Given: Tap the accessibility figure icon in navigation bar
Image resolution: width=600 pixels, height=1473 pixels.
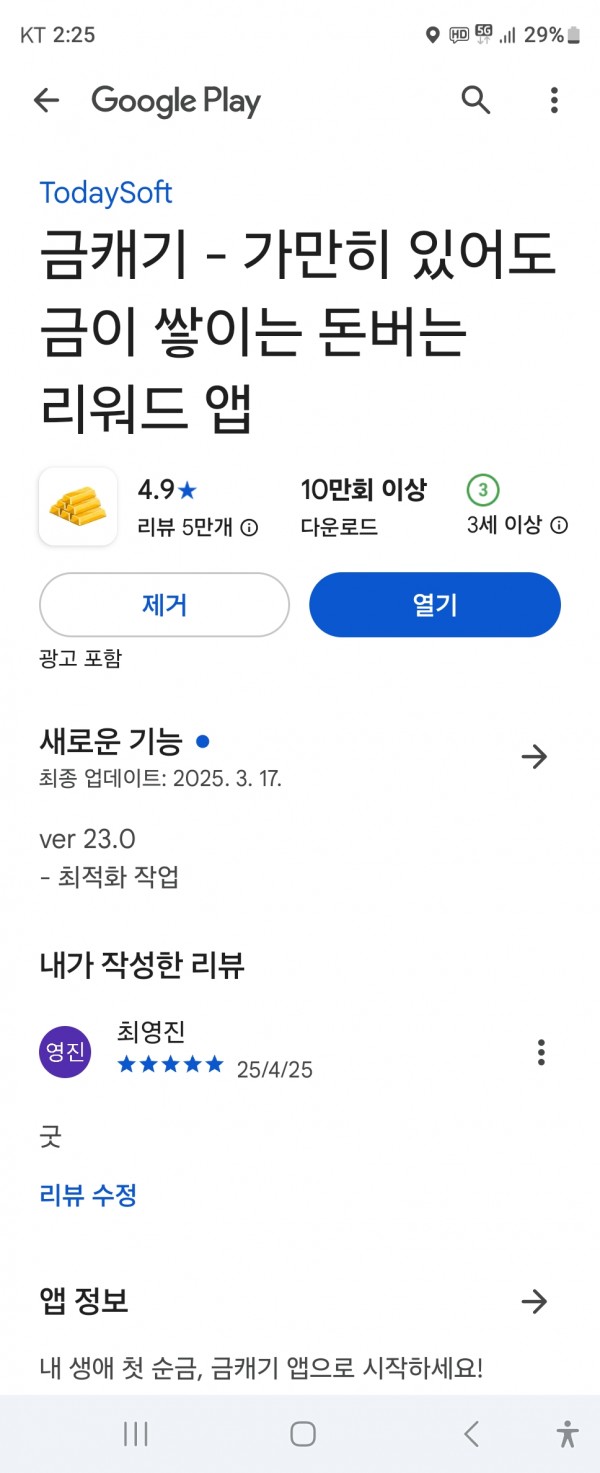Looking at the screenshot, I should 568,1434.
